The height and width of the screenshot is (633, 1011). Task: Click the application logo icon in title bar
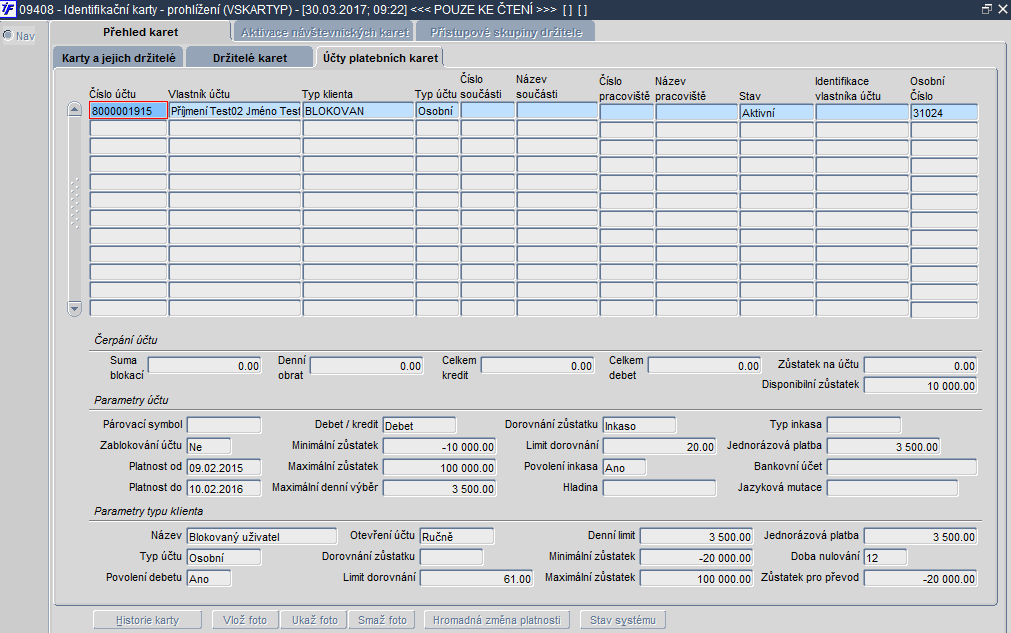pyautogui.click(x=8, y=9)
